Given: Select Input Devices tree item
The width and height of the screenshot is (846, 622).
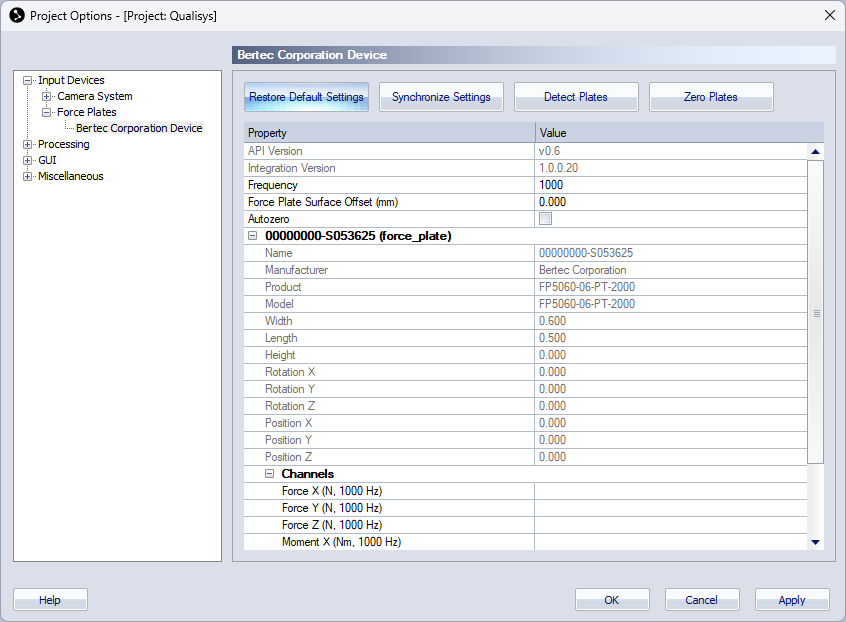Looking at the screenshot, I should pos(71,80).
